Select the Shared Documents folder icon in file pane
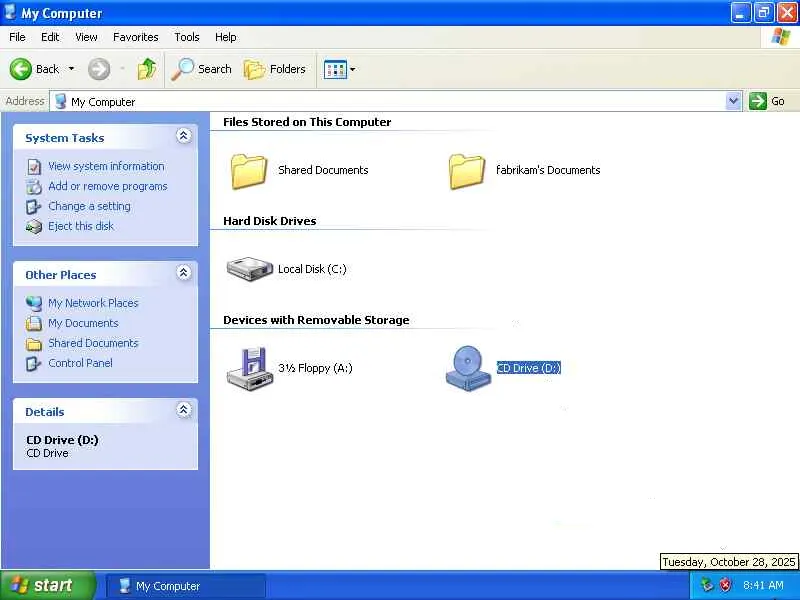This screenshot has width=800, height=600. click(x=249, y=171)
